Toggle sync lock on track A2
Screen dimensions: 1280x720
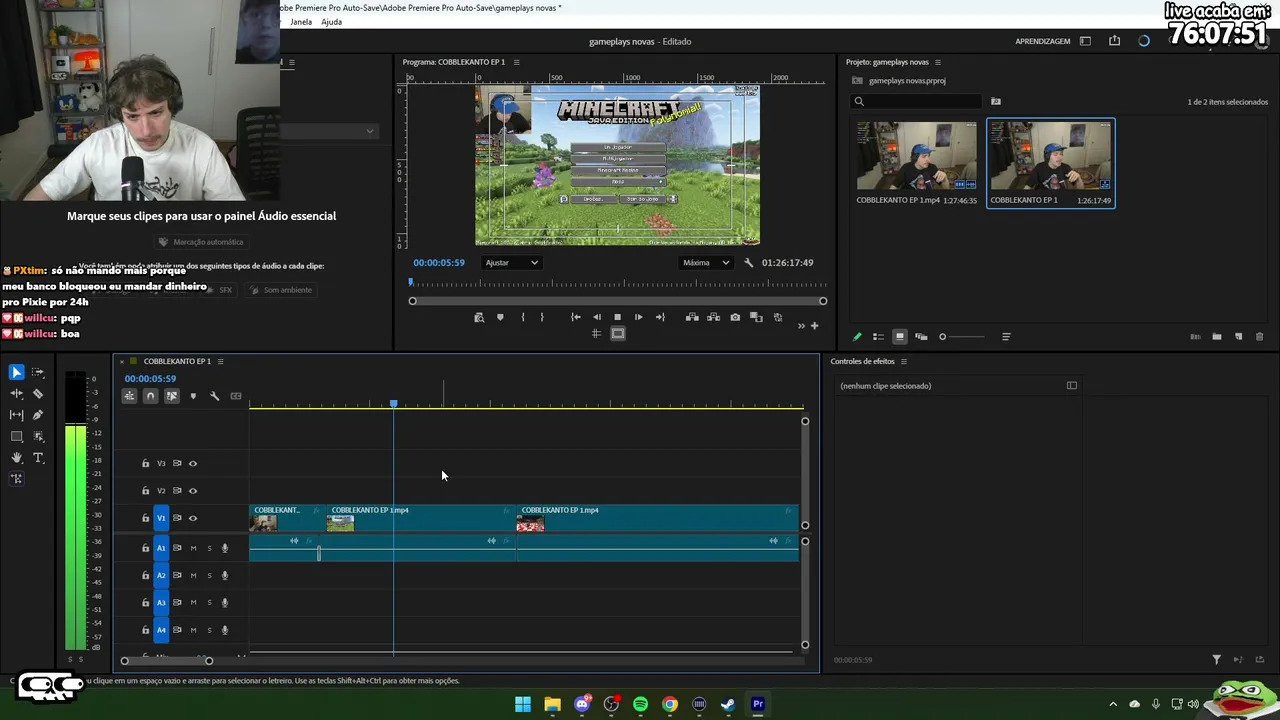[177, 575]
